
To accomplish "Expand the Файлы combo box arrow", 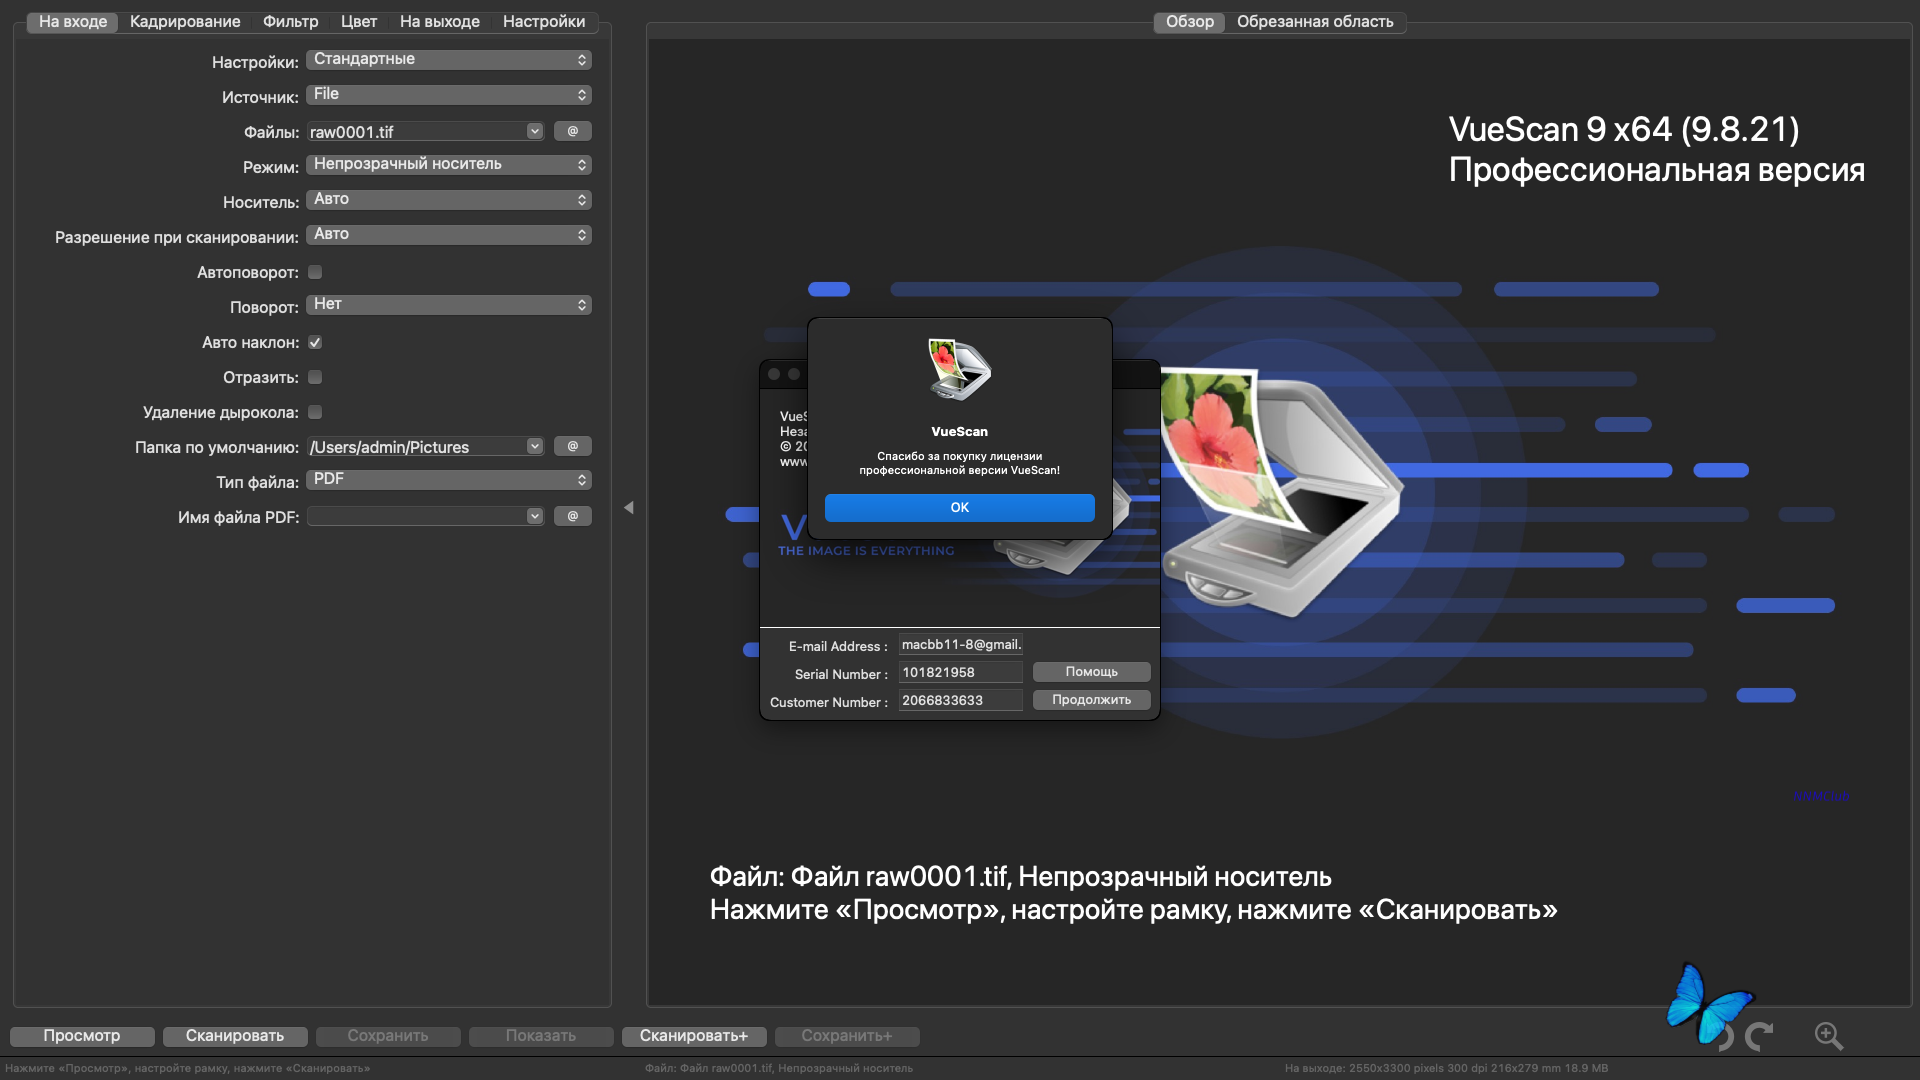I will (535, 131).
